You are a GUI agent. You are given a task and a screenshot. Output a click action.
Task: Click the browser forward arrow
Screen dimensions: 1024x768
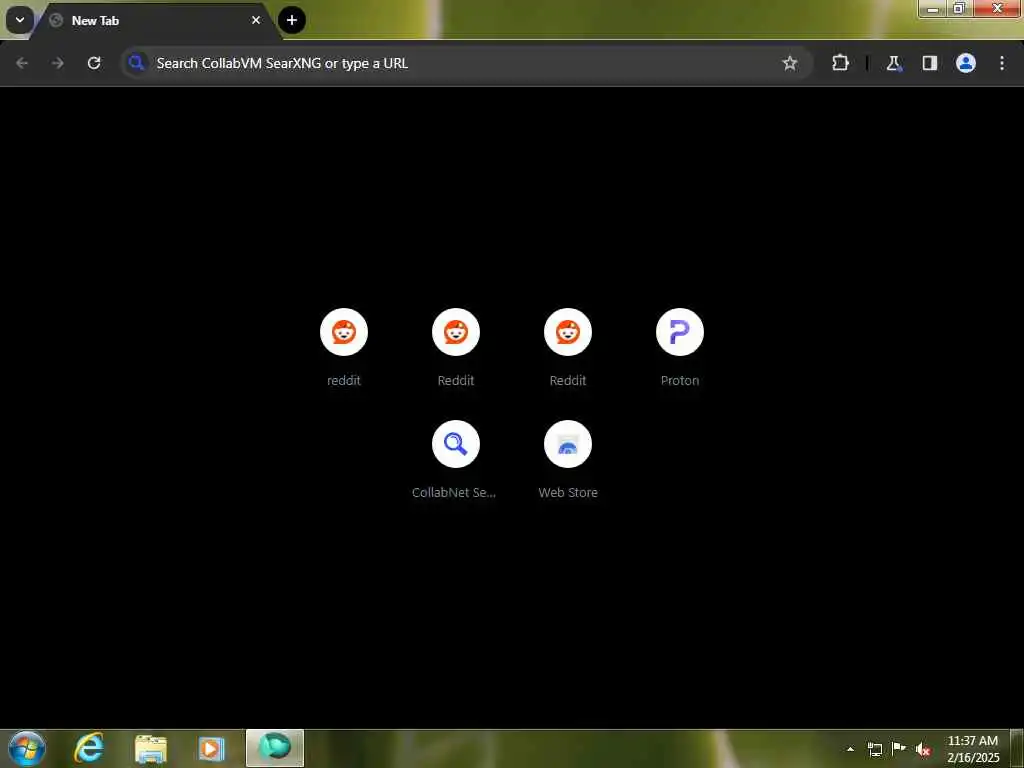(x=57, y=63)
